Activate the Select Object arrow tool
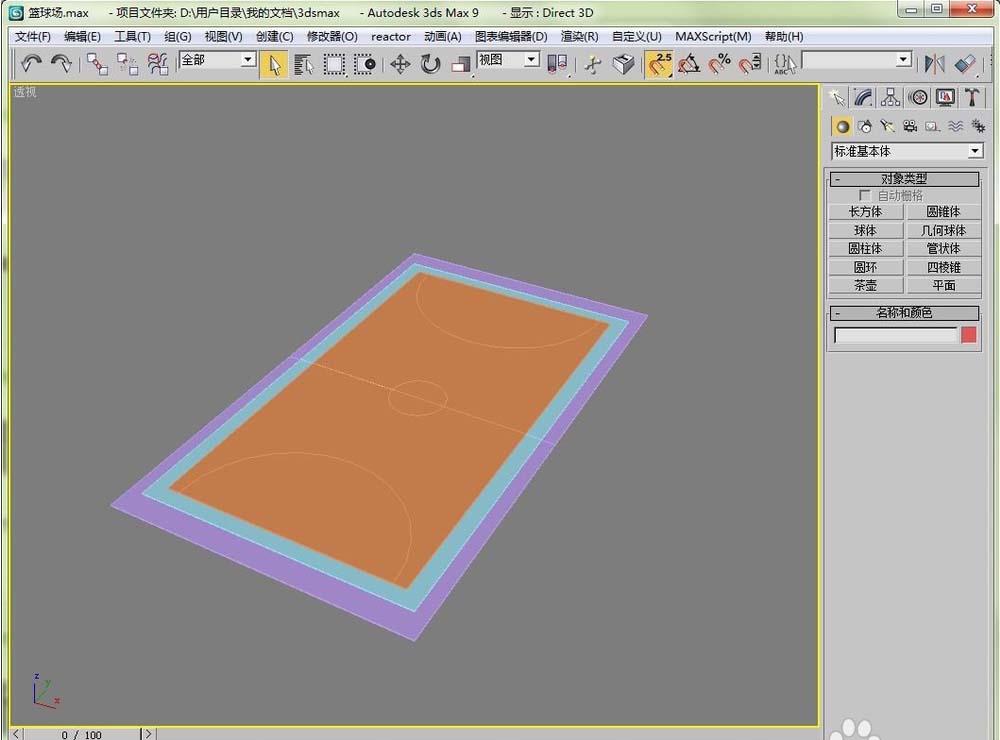This screenshot has width=1000, height=740. click(x=273, y=64)
